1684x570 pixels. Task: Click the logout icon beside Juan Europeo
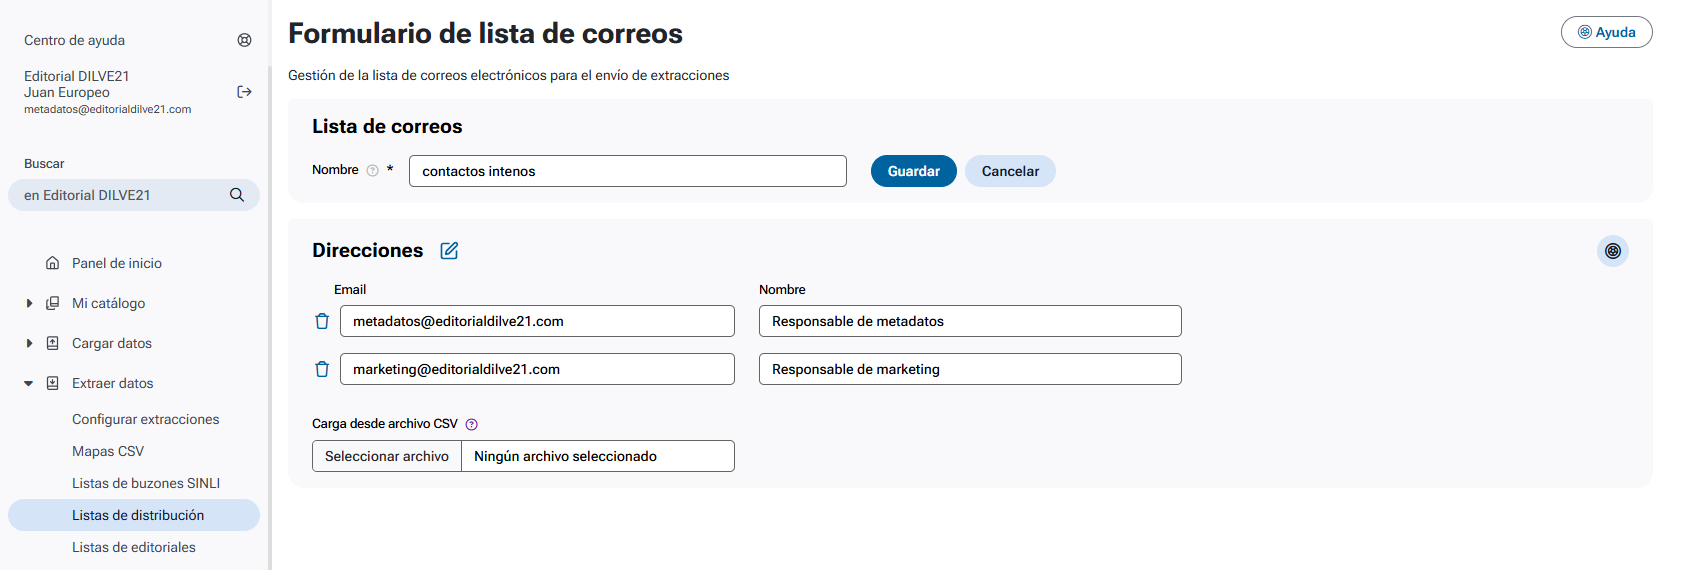coord(244,92)
